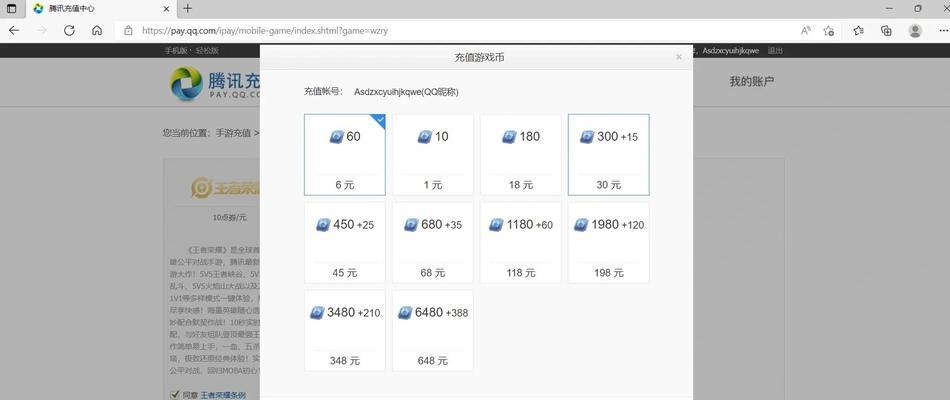Image resolution: width=950 pixels, height=400 pixels.
Task: Open the 我的账户 menu item
Action: click(751, 82)
